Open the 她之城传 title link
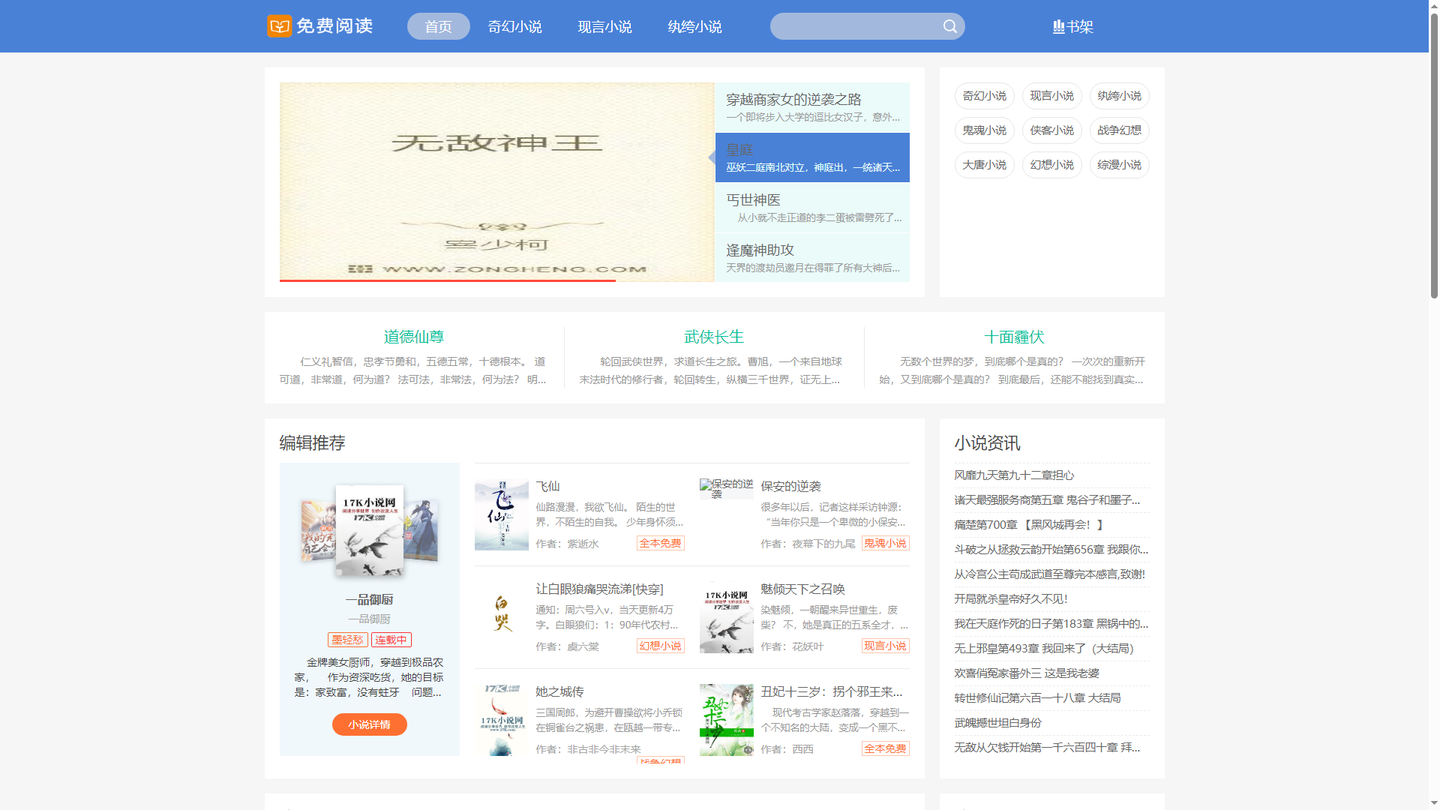The width and height of the screenshot is (1440, 810). point(560,692)
